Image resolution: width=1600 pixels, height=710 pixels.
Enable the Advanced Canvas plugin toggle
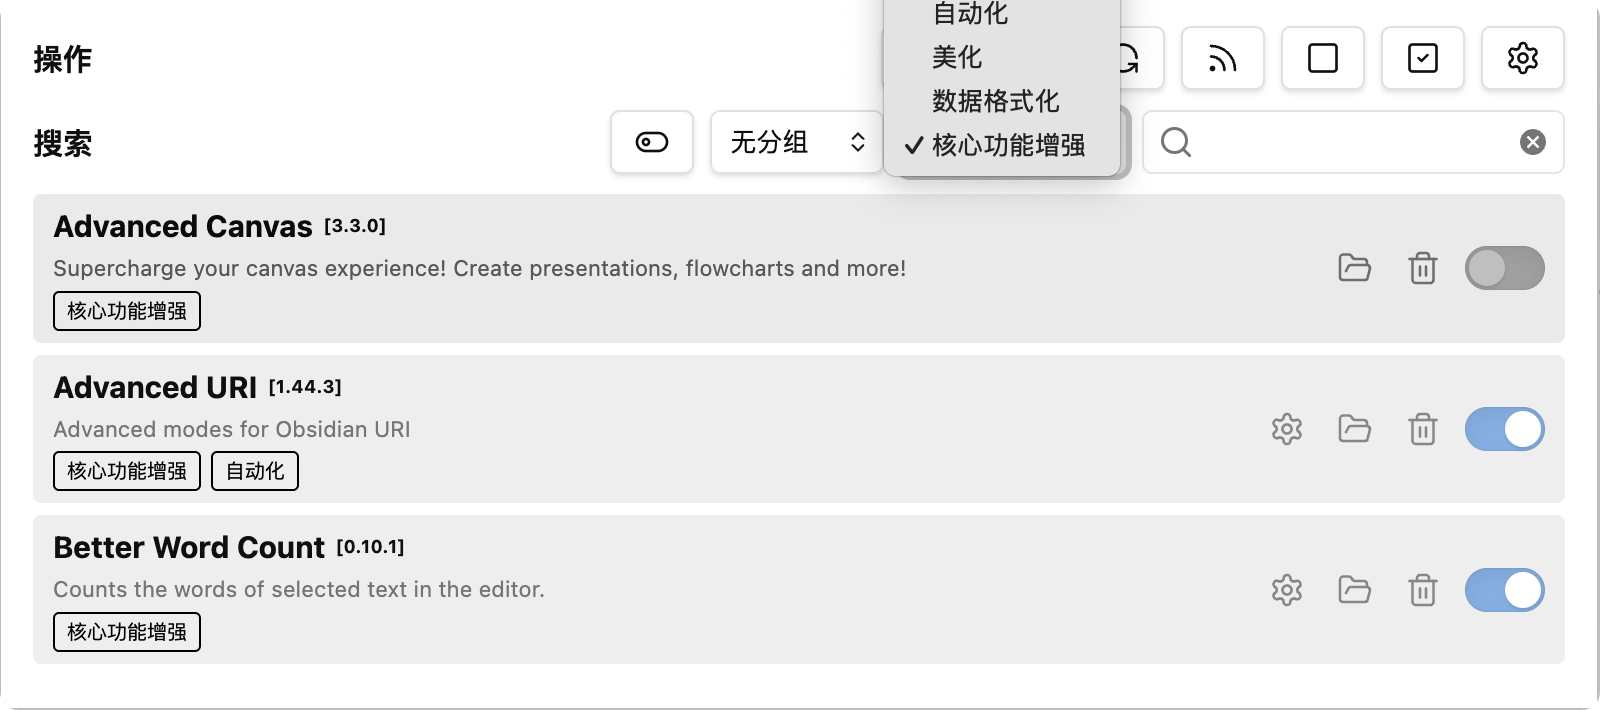tap(1504, 268)
